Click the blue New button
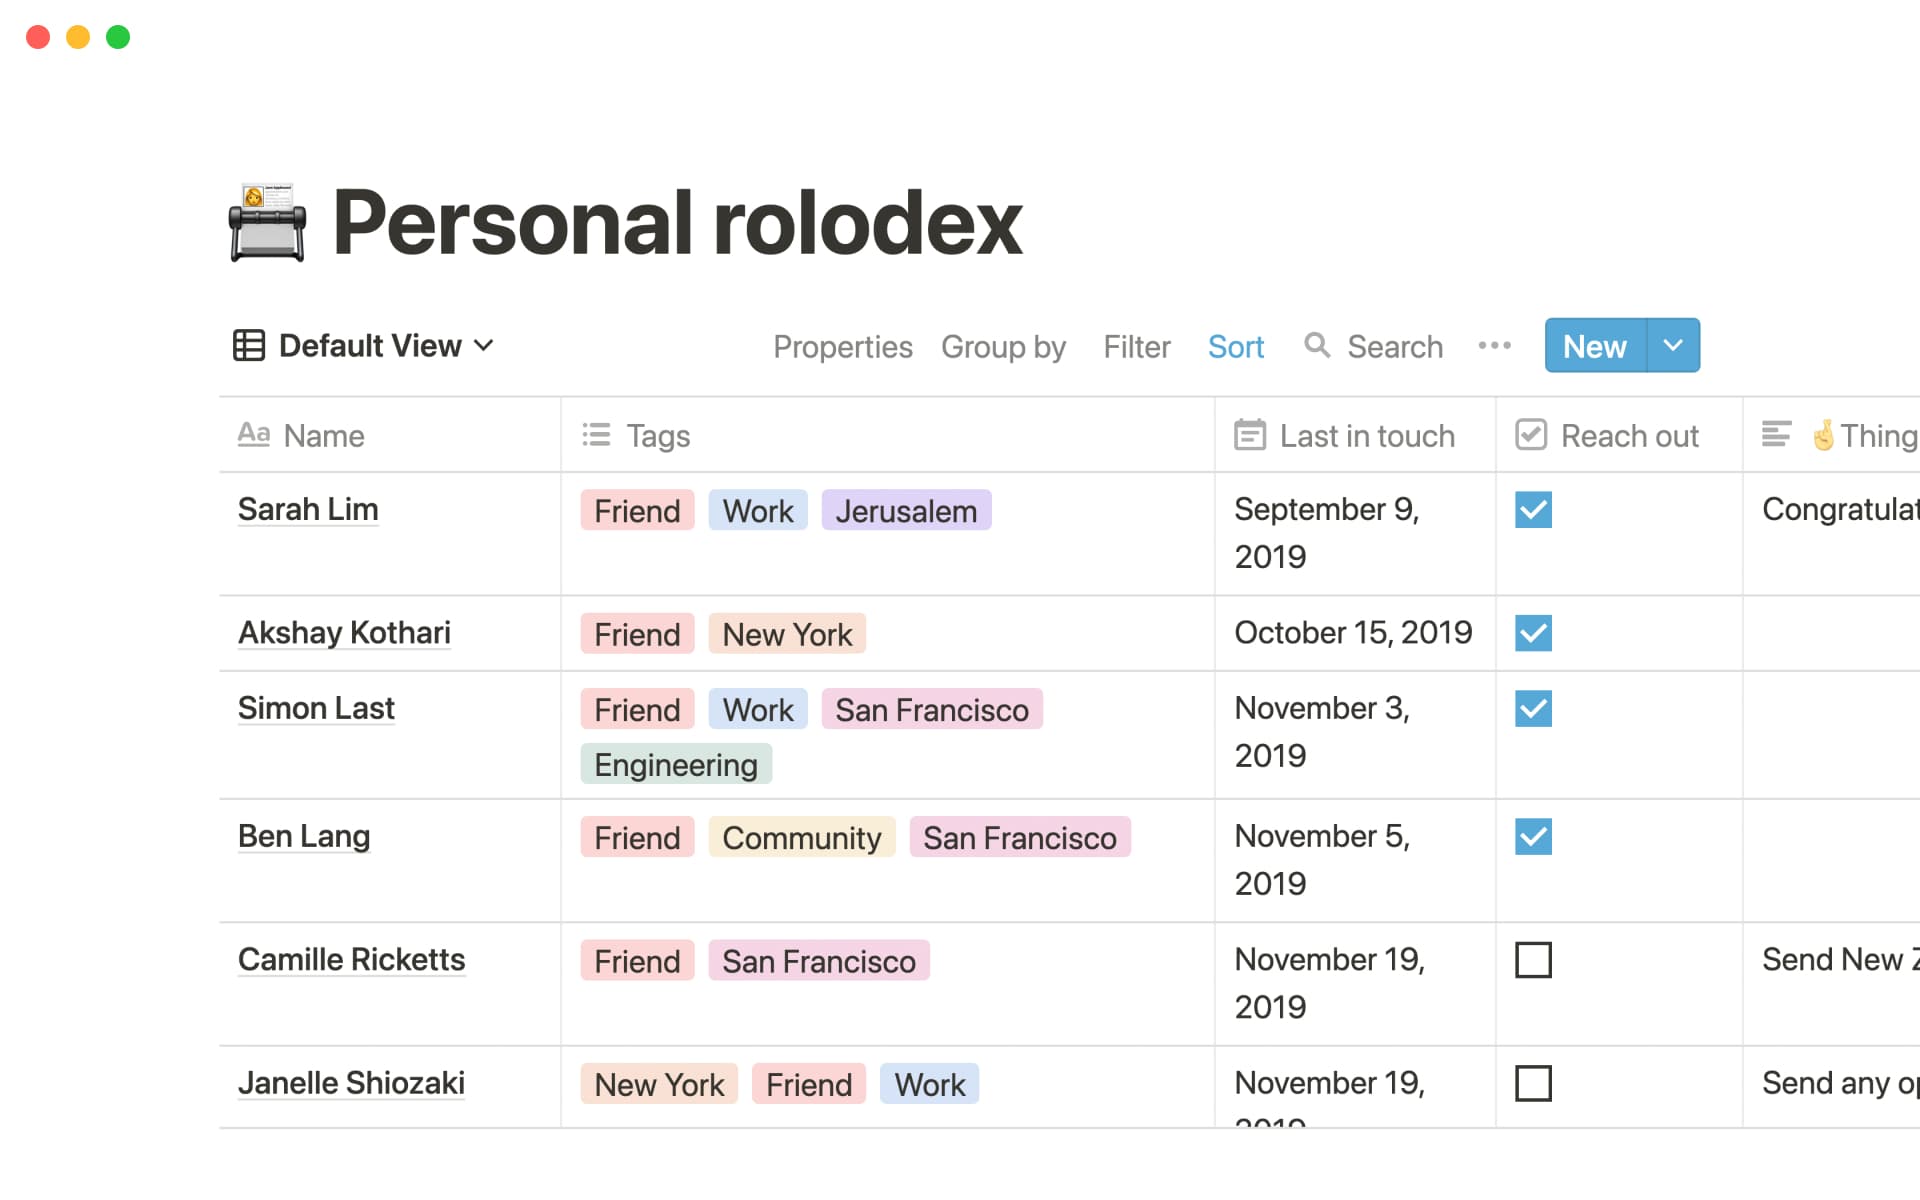This screenshot has height=1200, width=1920. click(1592, 345)
